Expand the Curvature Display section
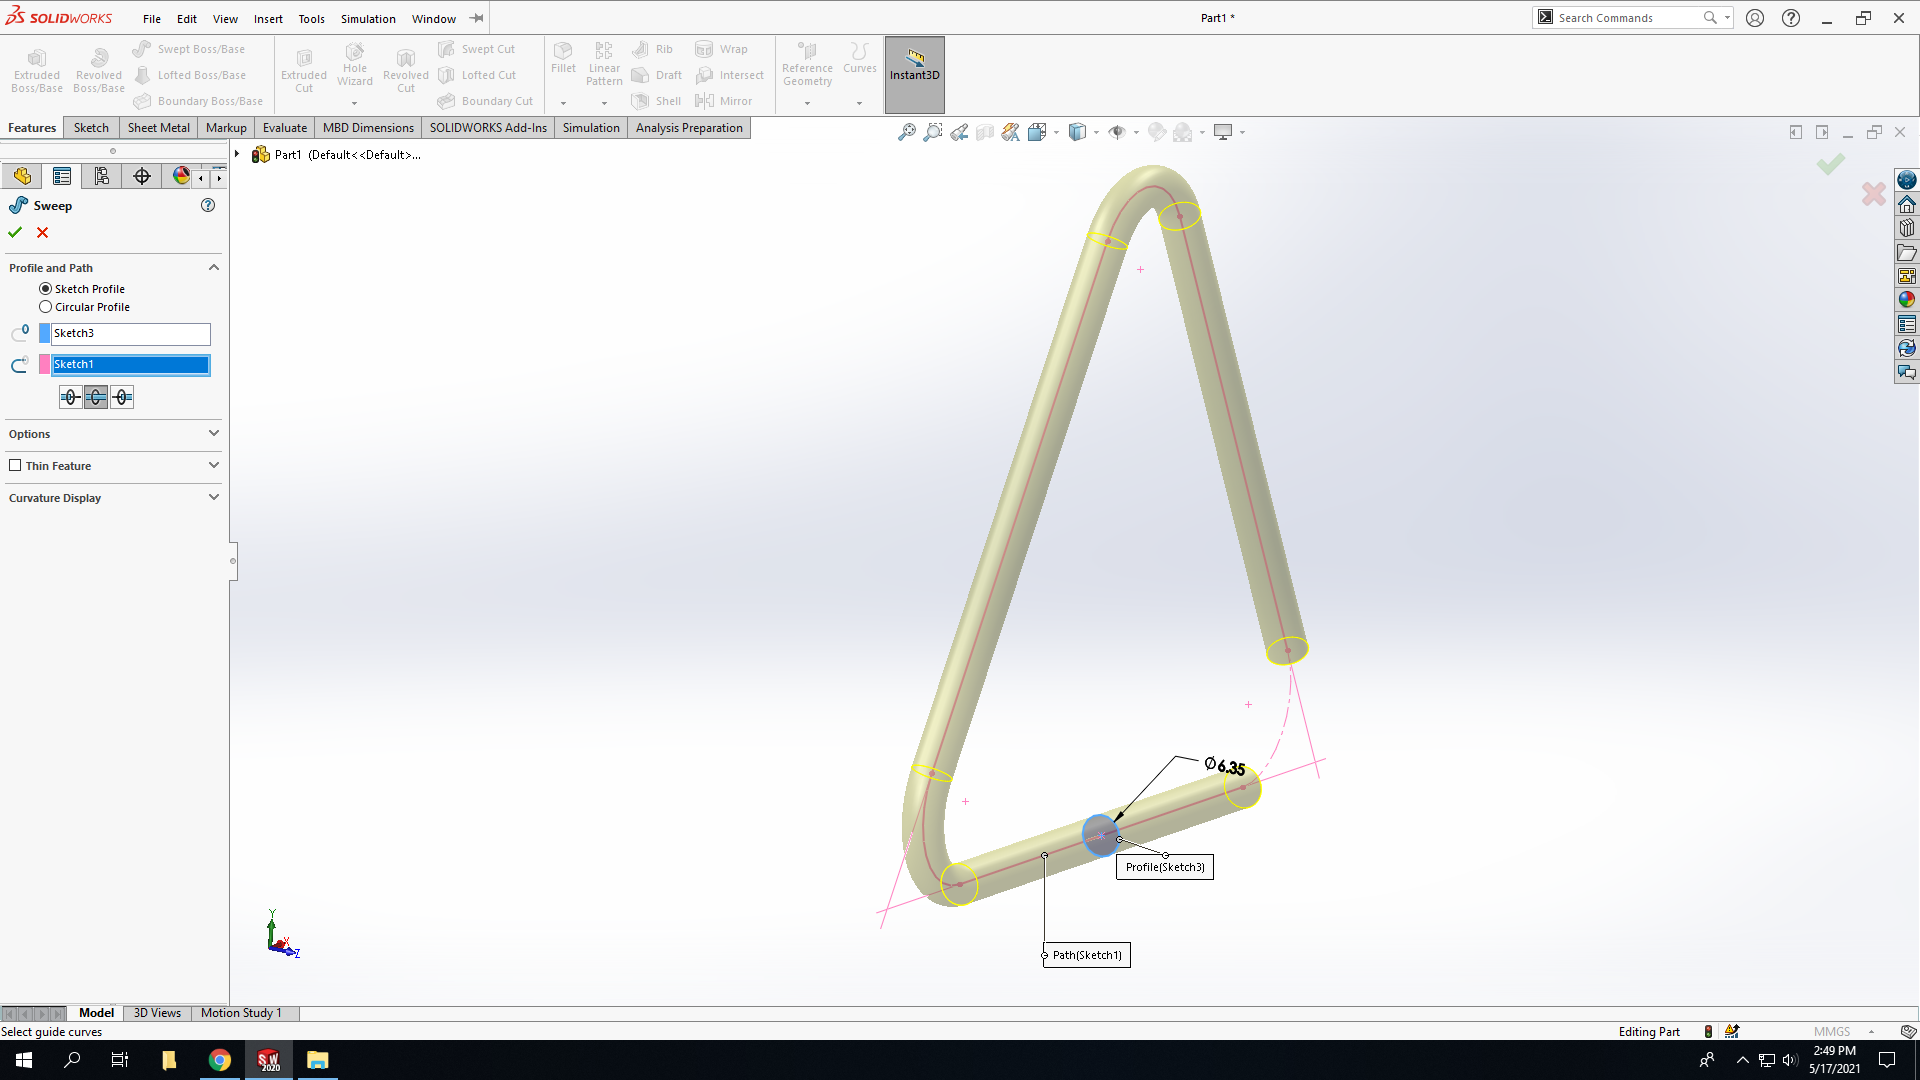 (213, 497)
